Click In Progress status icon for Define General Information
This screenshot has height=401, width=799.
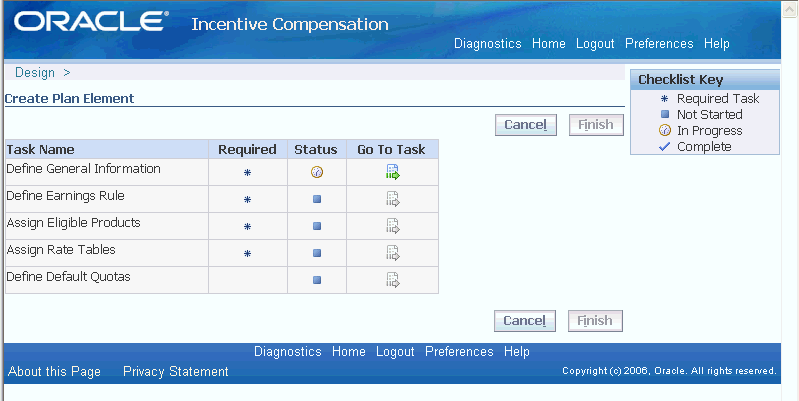317,172
